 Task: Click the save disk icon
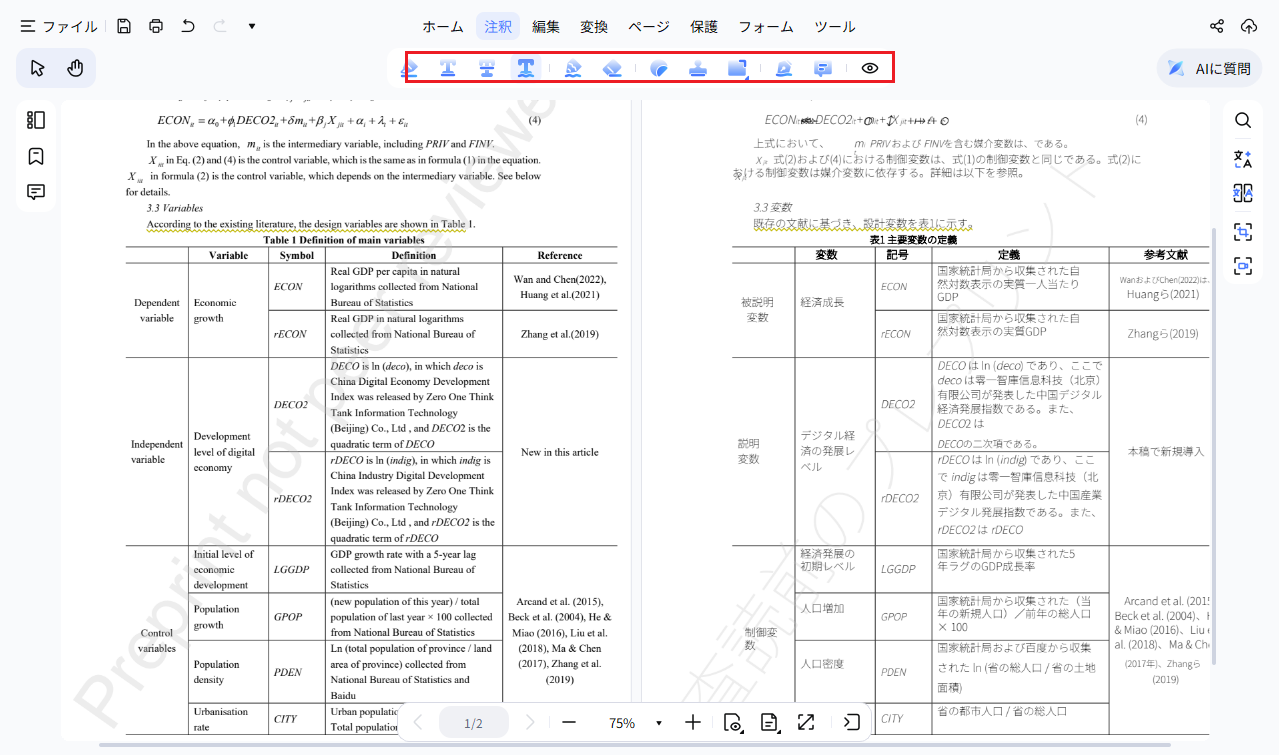pyautogui.click(x=123, y=26)
